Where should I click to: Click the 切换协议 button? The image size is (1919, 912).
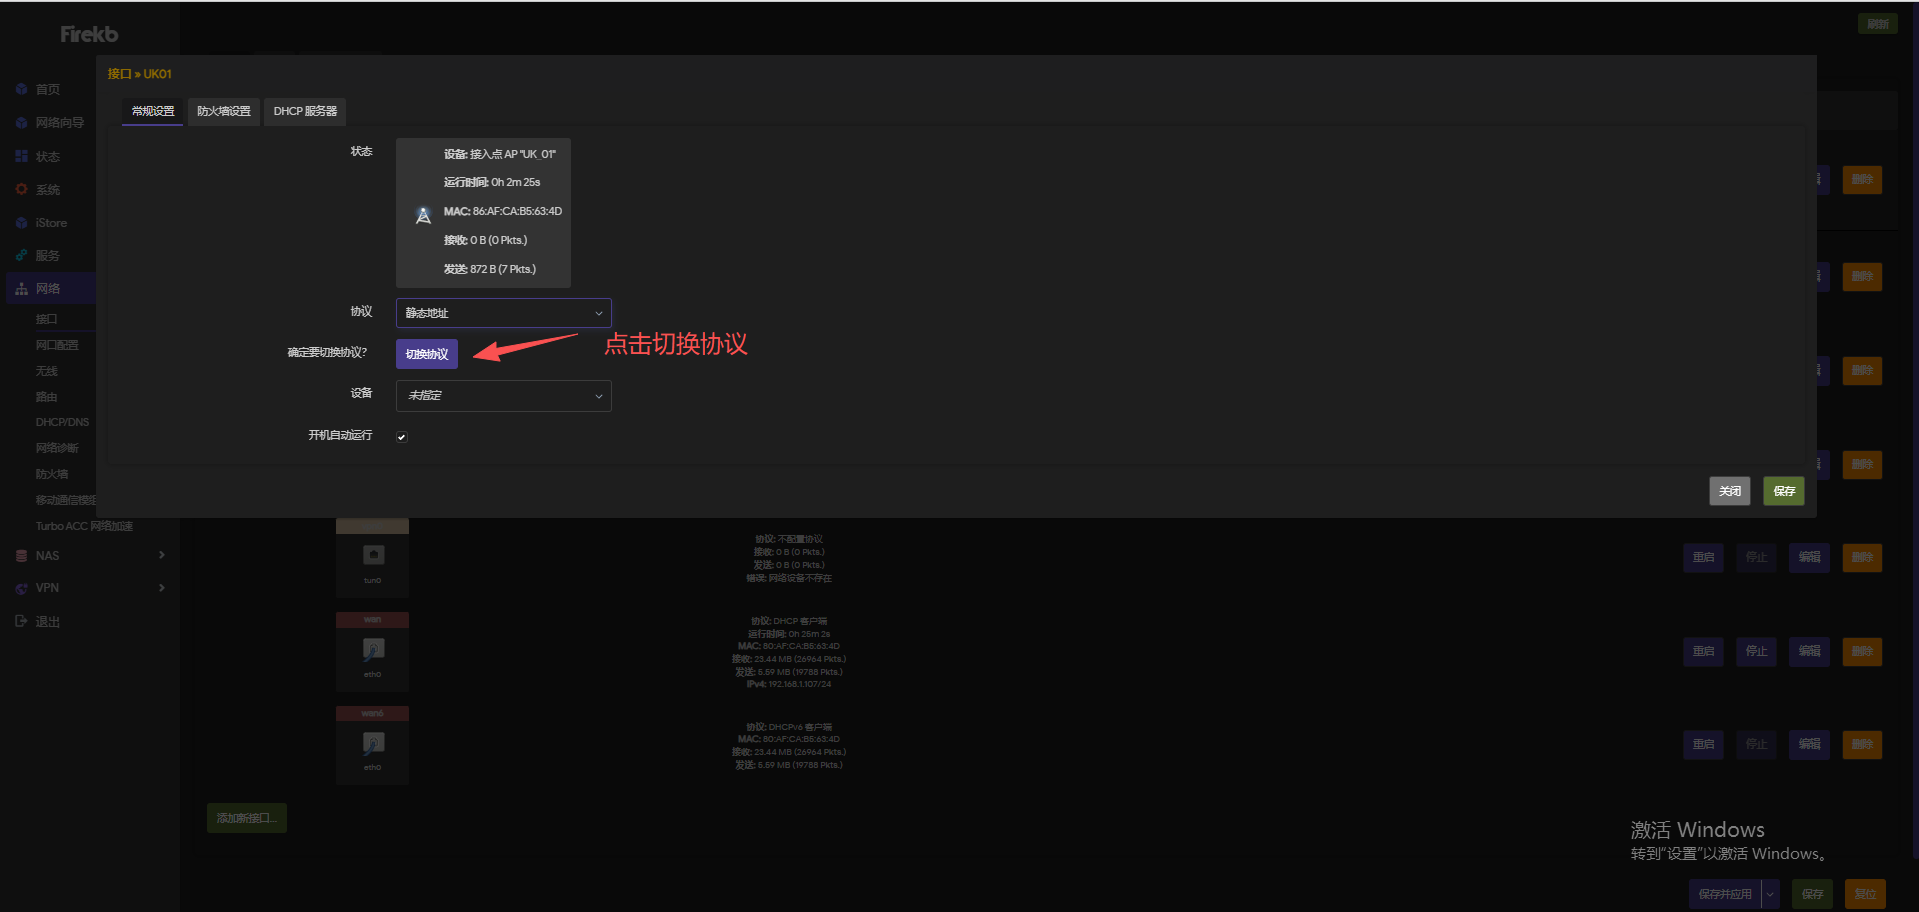[x=427, y=354]
